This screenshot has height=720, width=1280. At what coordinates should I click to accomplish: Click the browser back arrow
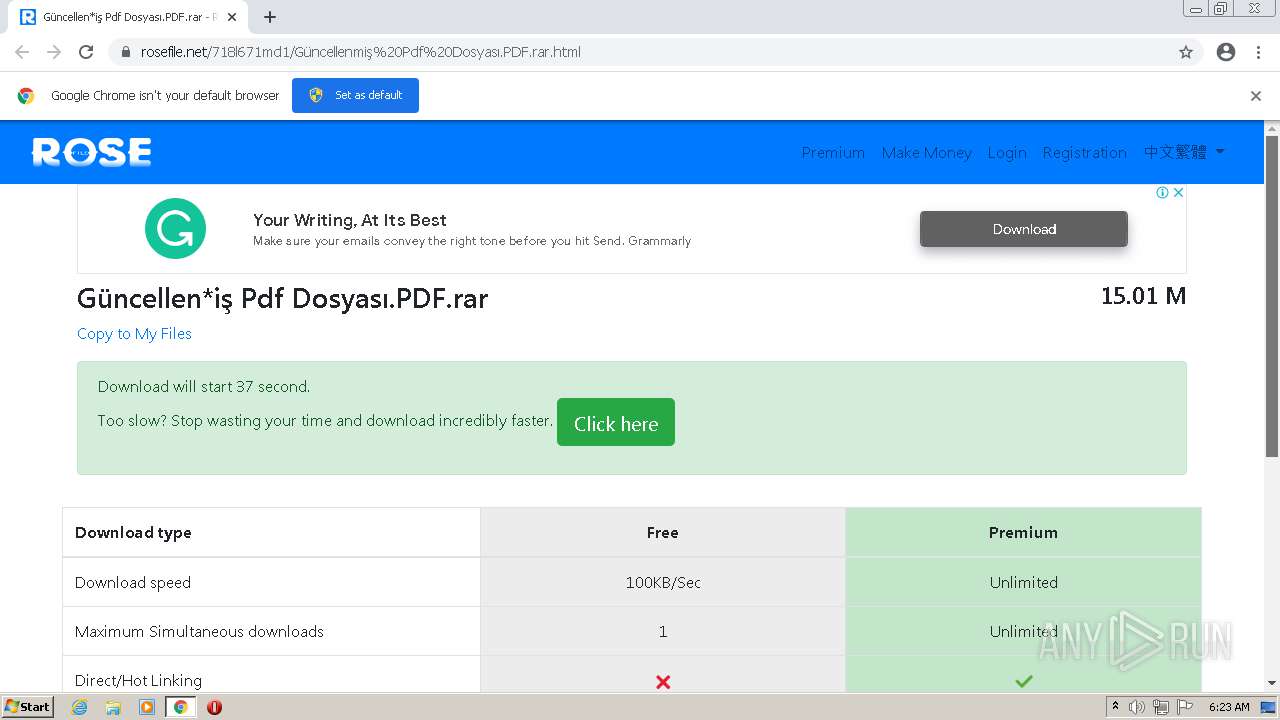(22, 52)
